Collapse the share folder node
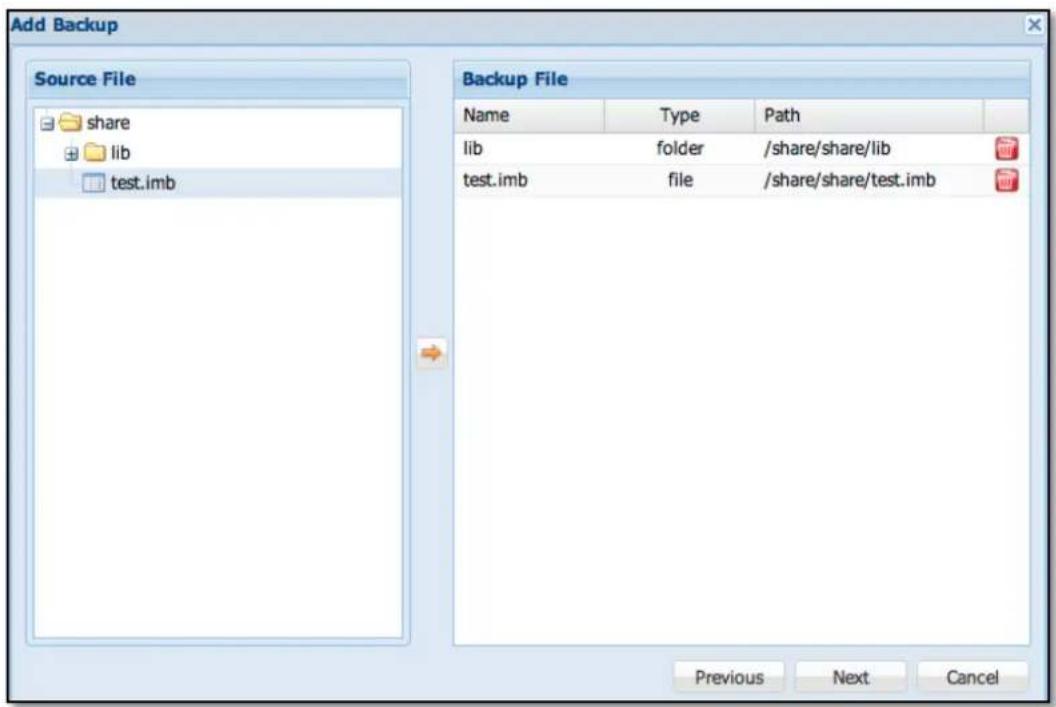 (x=46, y=124)
